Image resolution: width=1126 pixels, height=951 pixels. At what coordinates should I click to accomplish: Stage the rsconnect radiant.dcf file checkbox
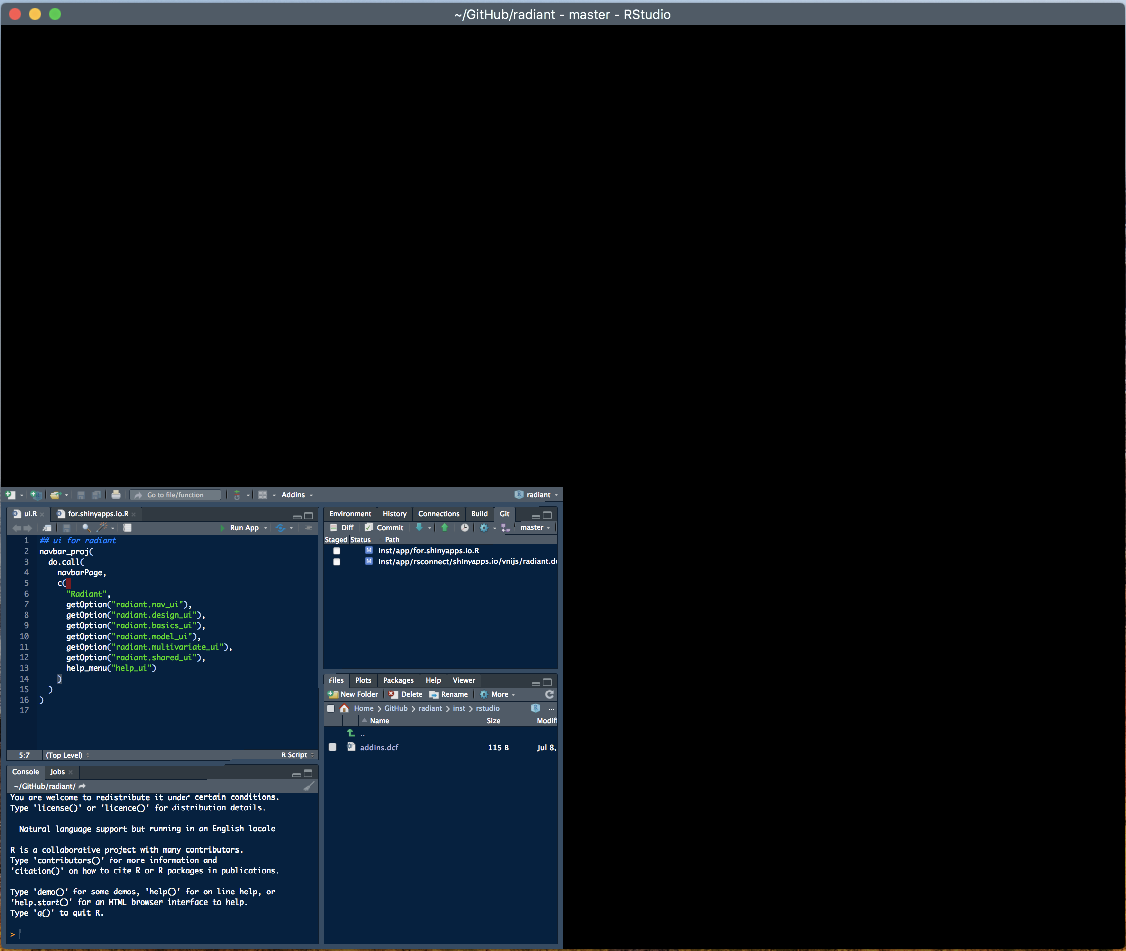coord(336,562)
